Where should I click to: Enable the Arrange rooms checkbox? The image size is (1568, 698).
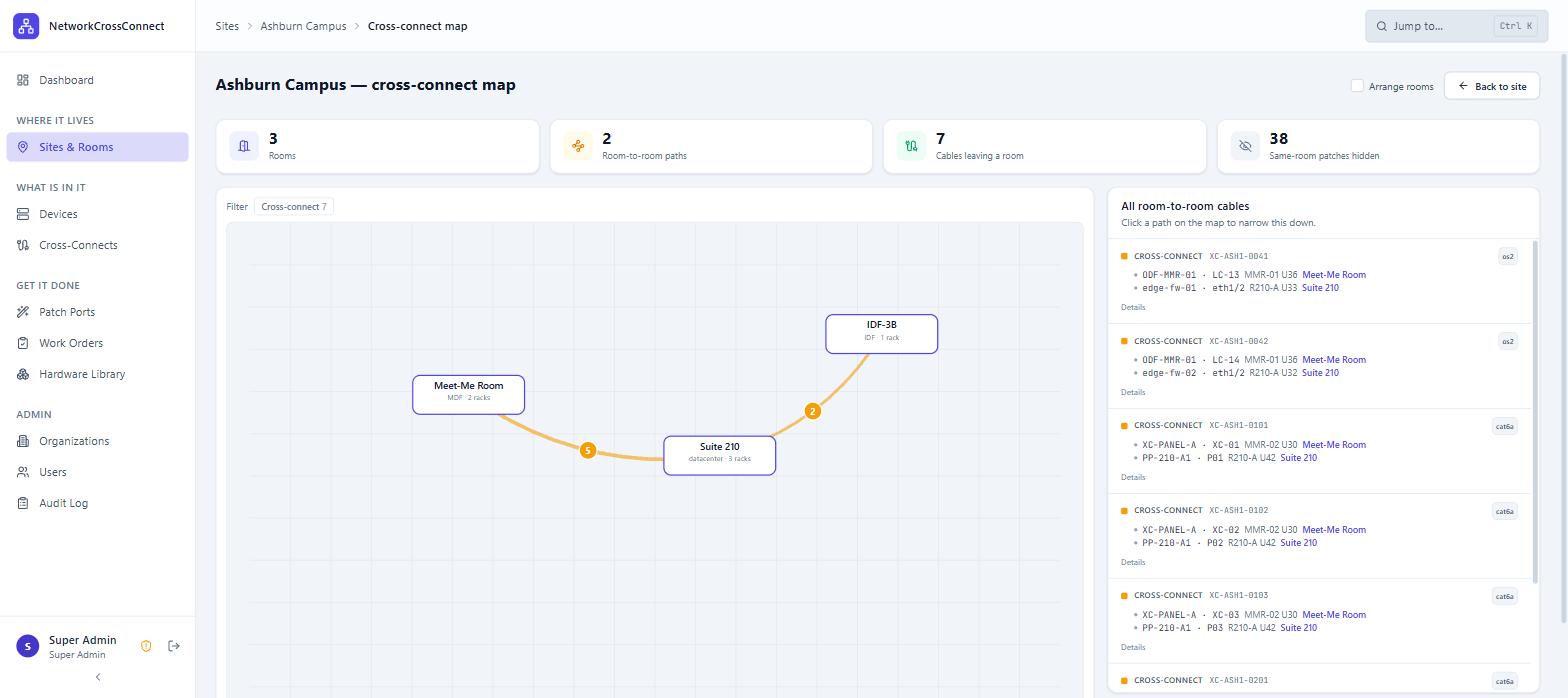(x=1357, y=86)
